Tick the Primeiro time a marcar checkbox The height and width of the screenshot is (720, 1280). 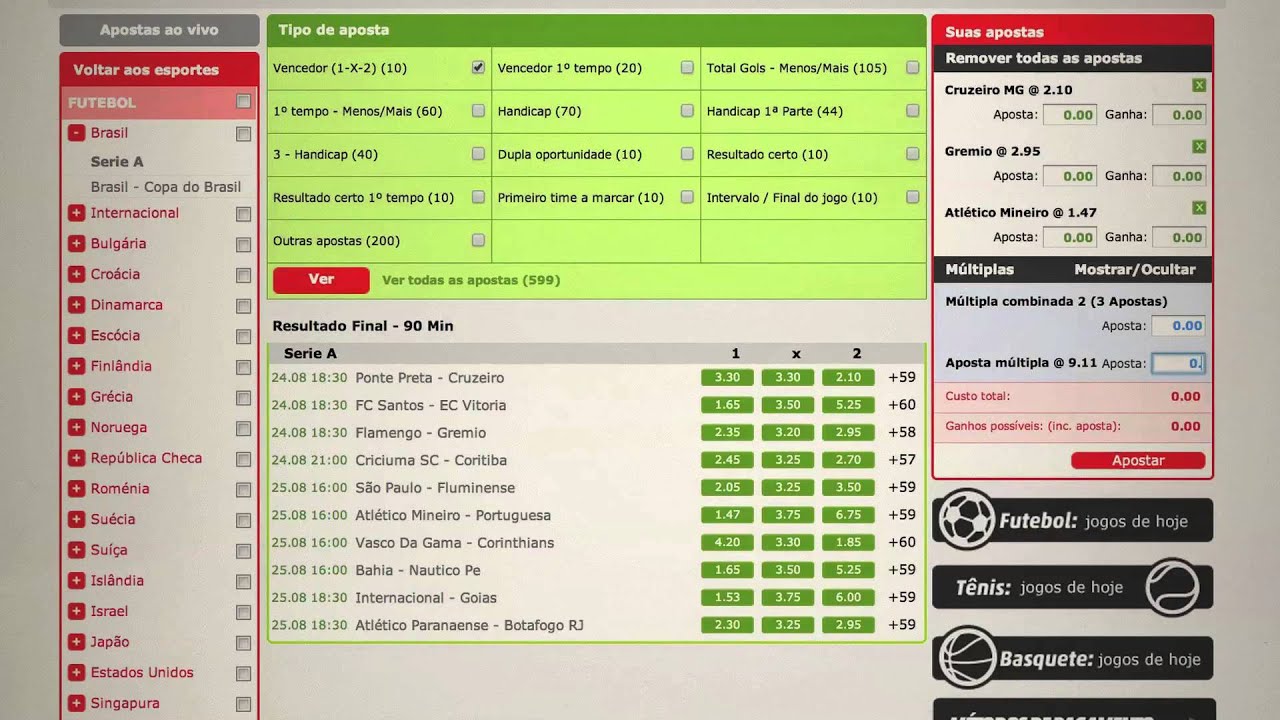[x=687, y=197]
